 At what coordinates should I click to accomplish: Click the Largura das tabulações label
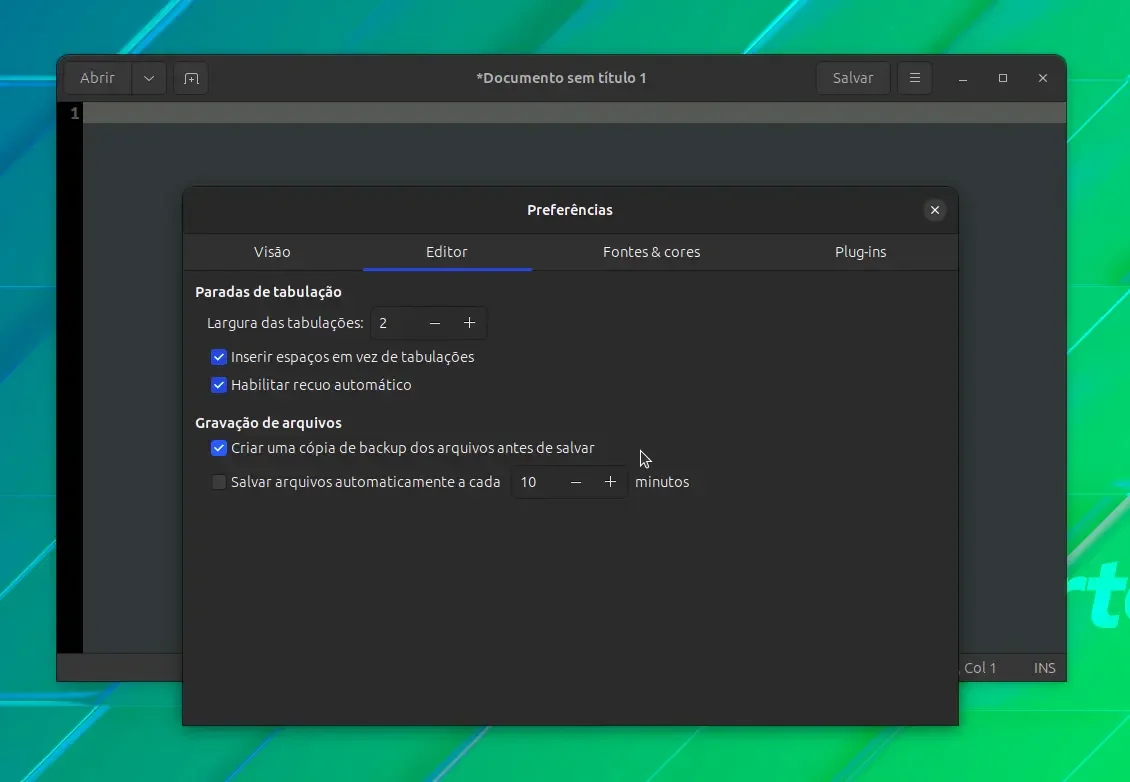[285, 323]
